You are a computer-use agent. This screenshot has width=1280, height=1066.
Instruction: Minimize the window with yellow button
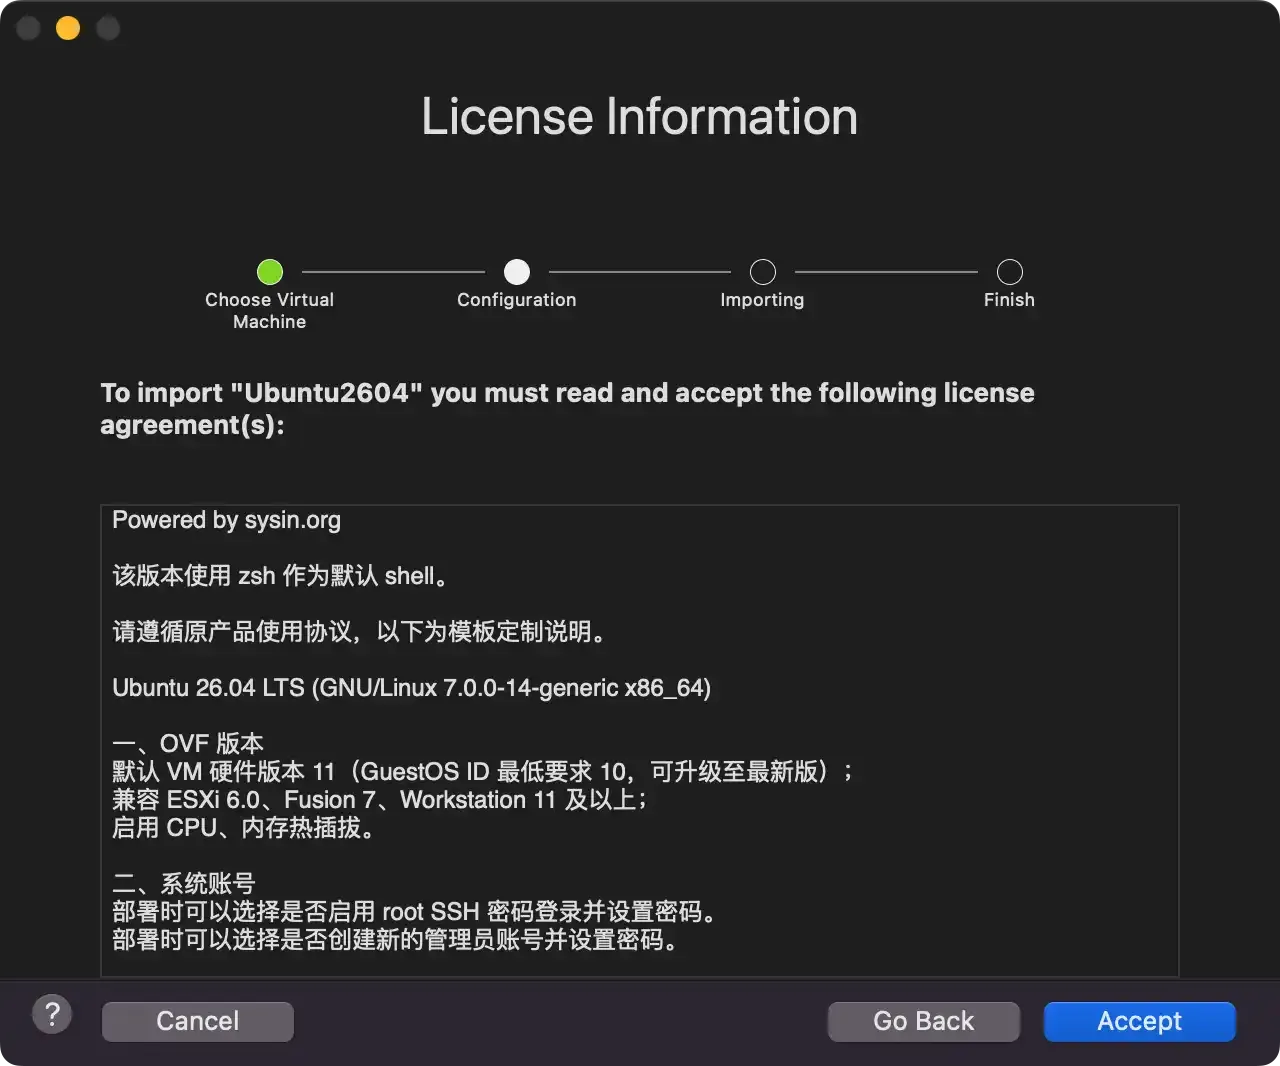pyautogui.click(x=68, y=28)
